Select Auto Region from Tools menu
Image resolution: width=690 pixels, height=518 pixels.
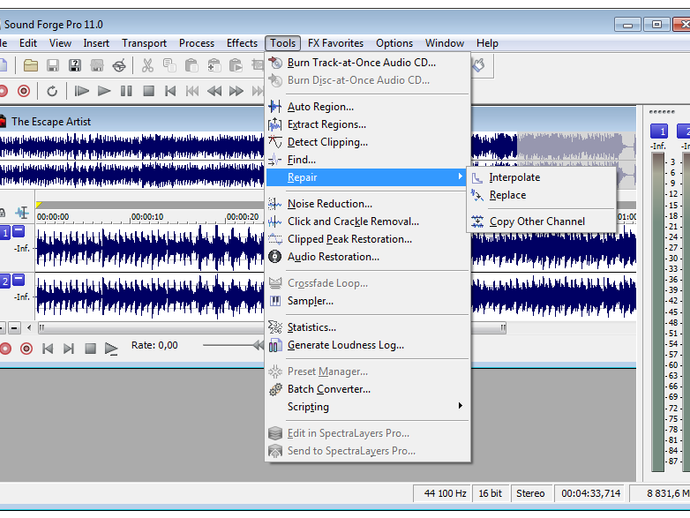368,107
